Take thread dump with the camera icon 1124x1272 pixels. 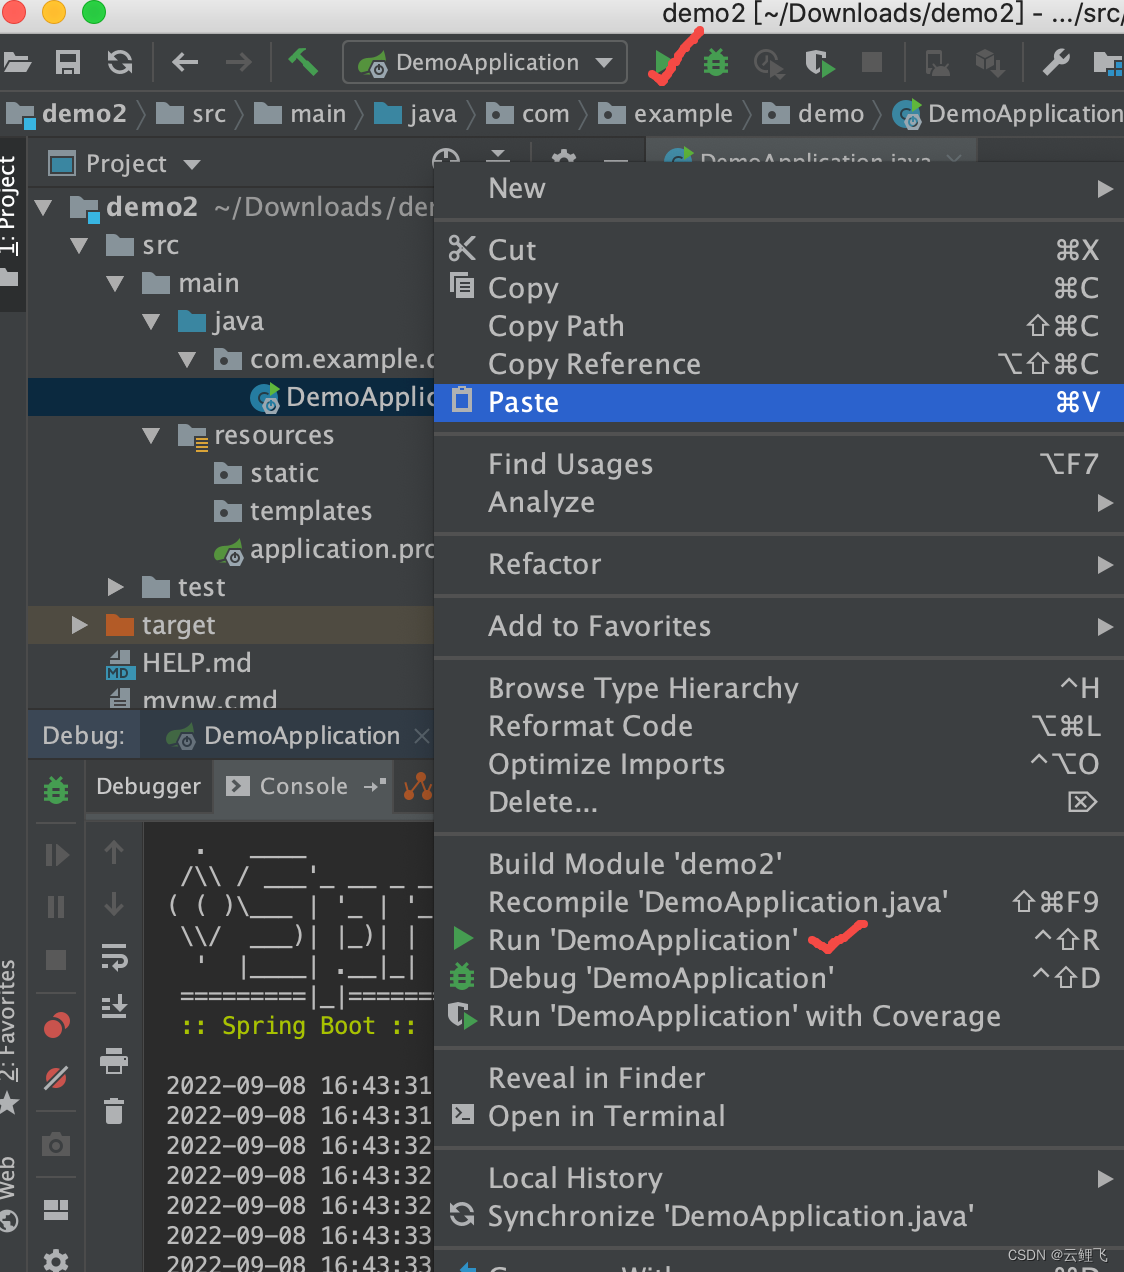click(56, 1144)
